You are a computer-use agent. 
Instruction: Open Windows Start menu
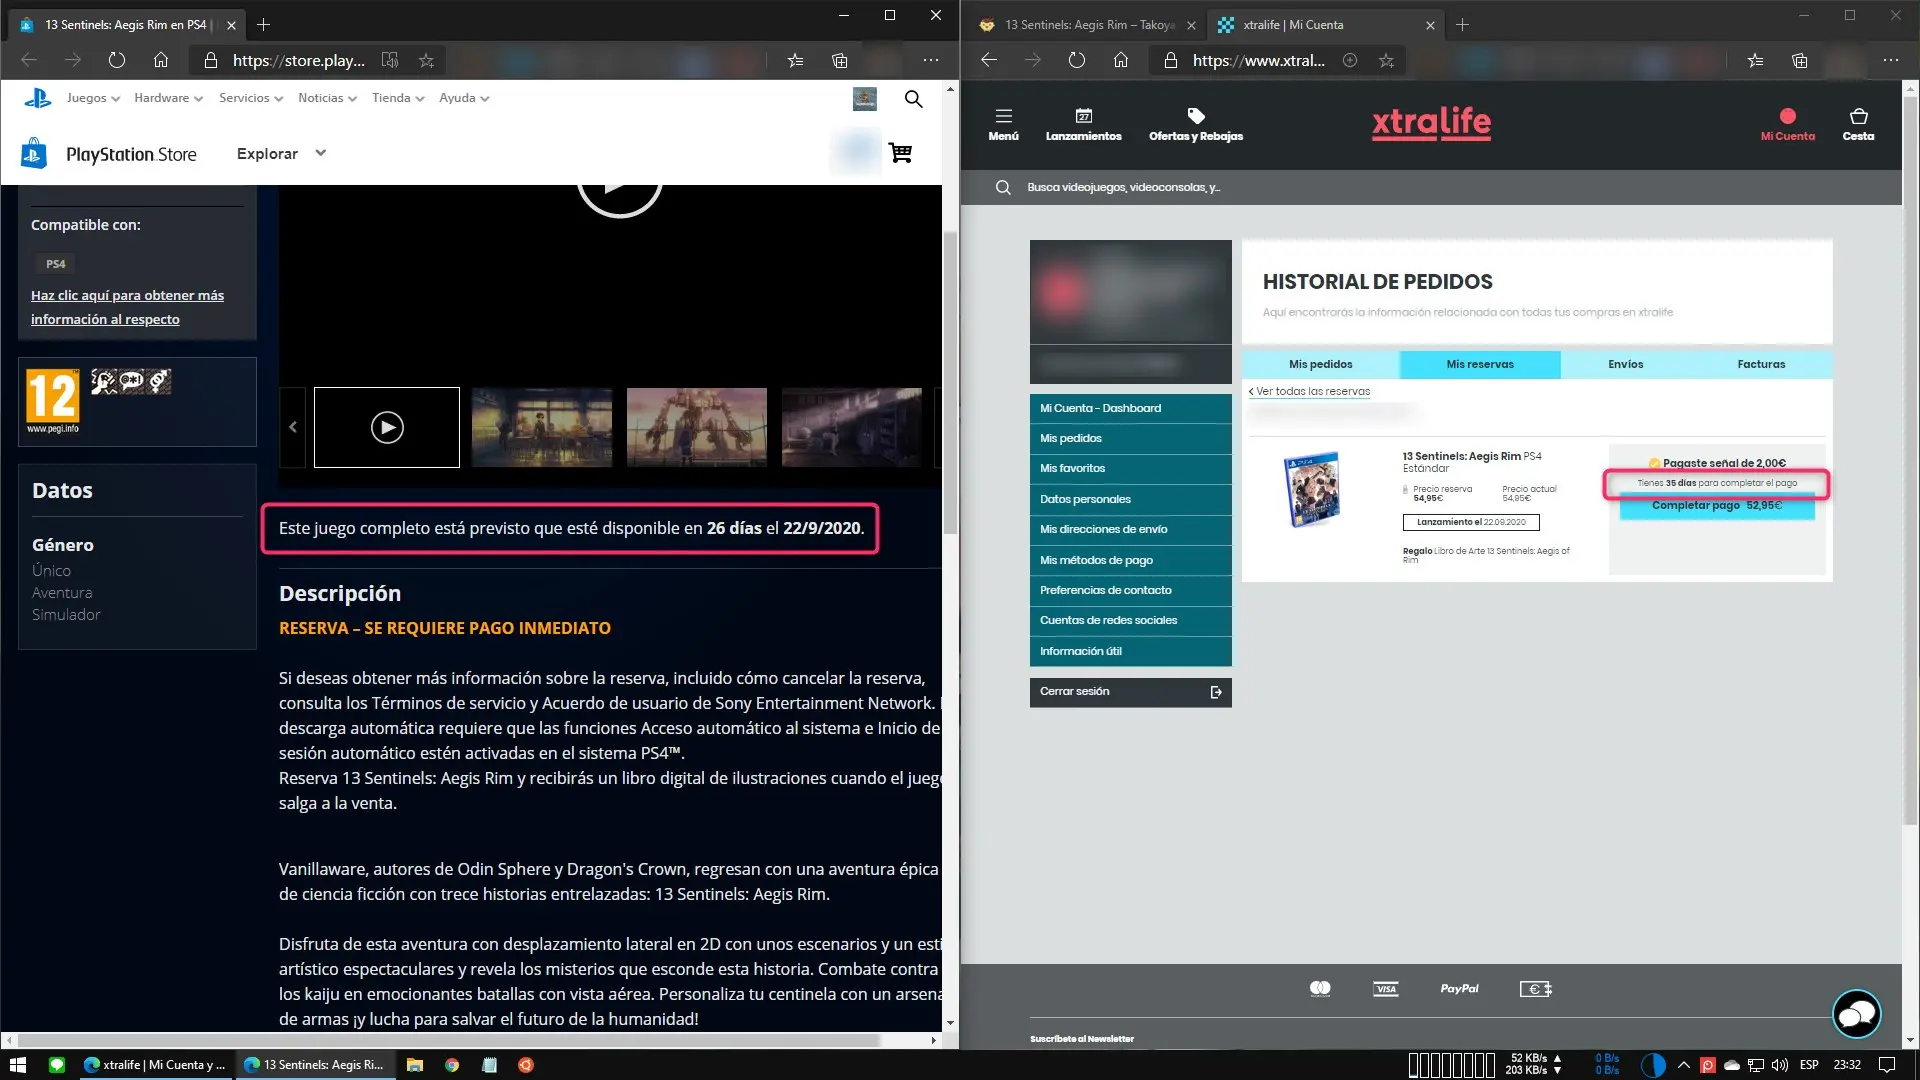click(x=17, y=1065)
